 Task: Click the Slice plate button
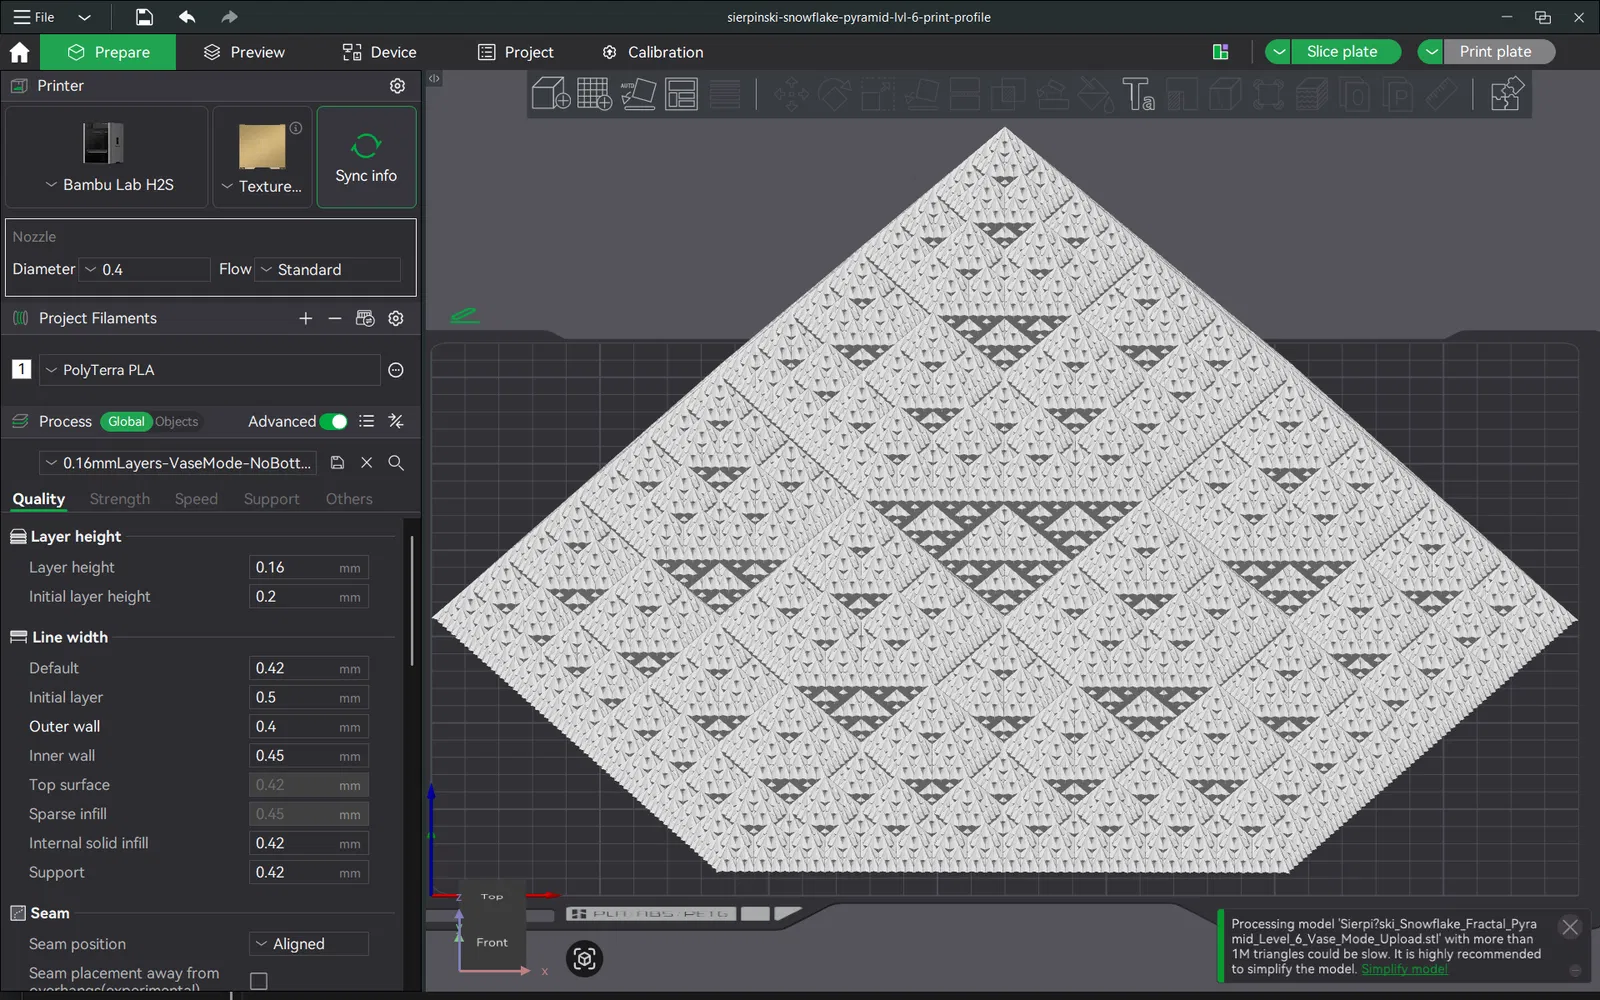(x=1342, y=52)
